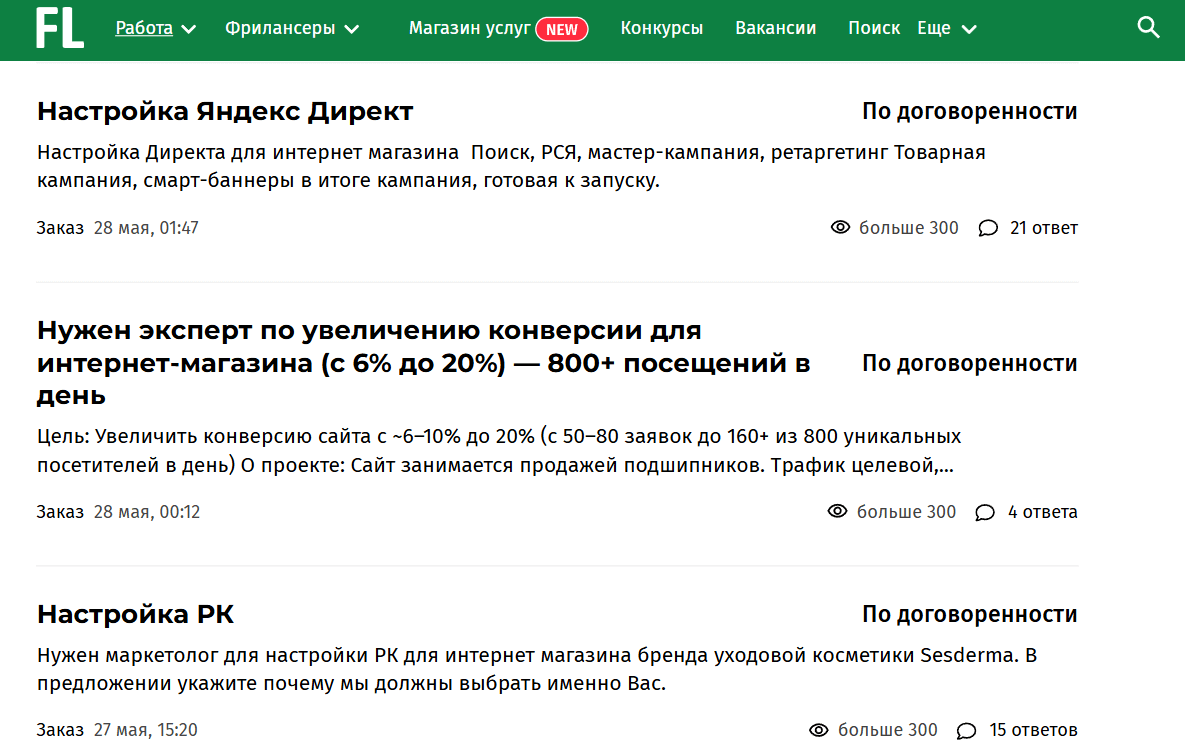Open the Работа menu item
This screenshot has height=756, width=1185.
(x=144, y=28)
